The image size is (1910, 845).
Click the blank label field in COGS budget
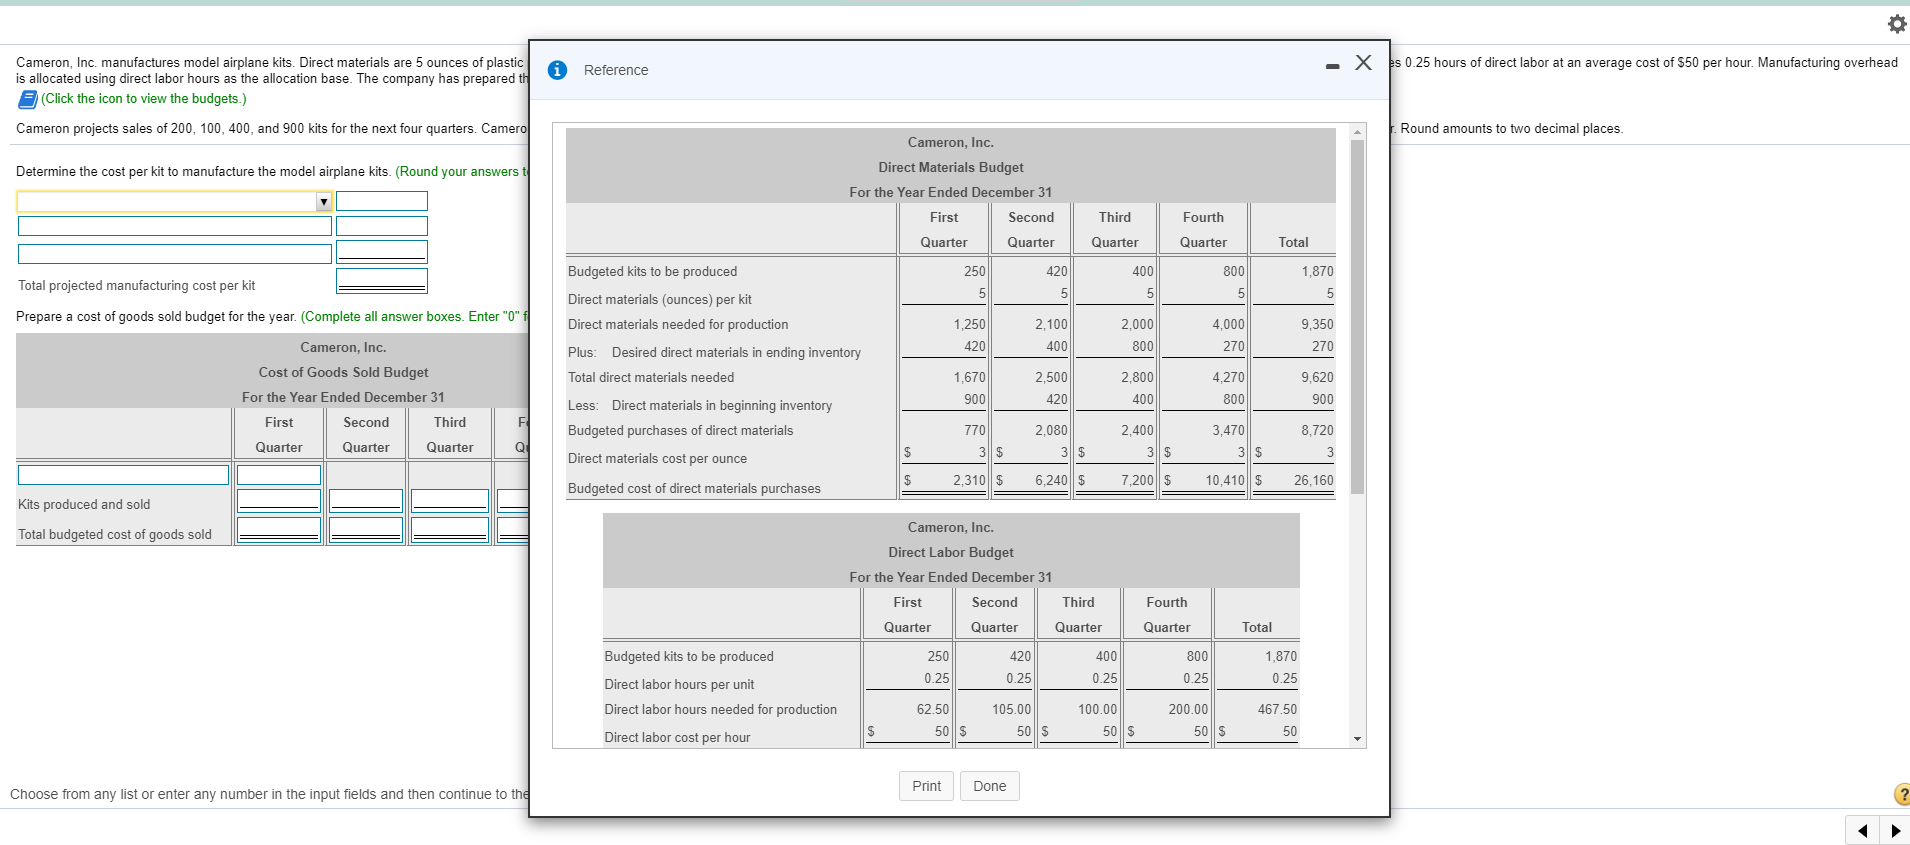tap(124, 475)
